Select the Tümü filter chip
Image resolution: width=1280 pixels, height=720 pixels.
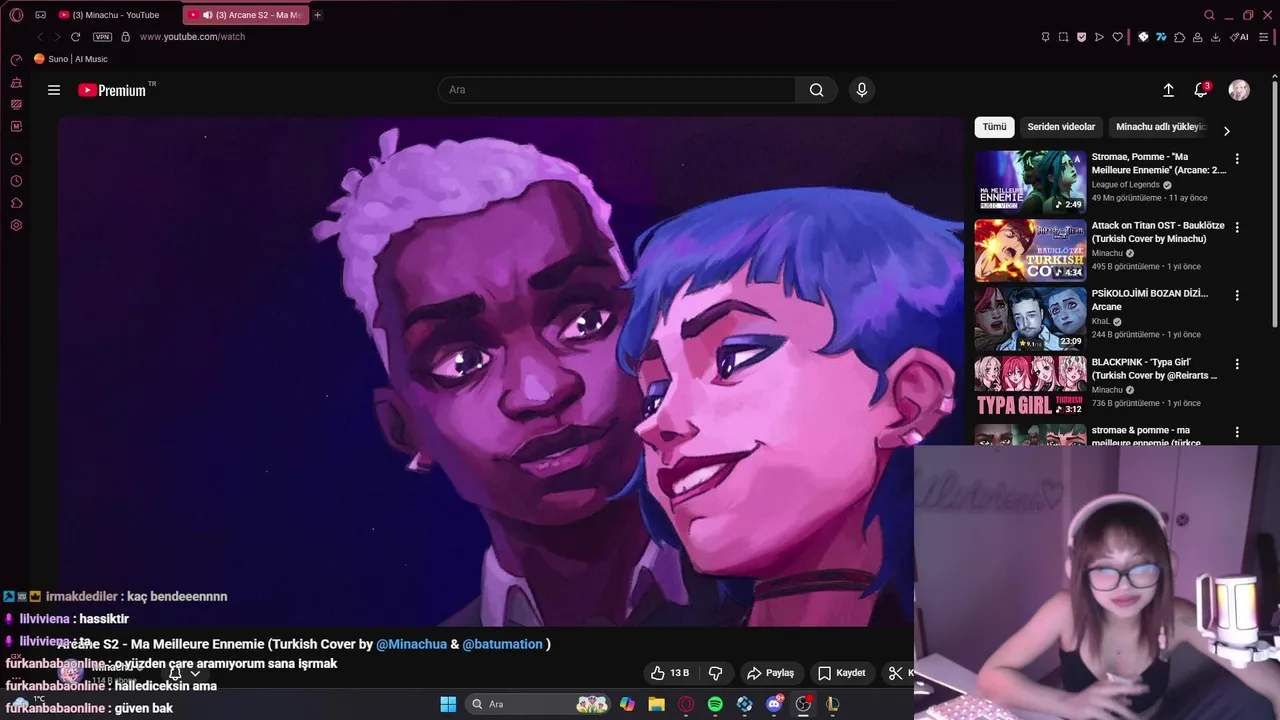coord(994,127)
